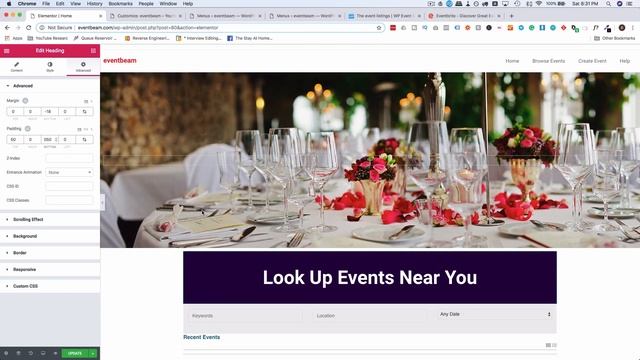Open Elementor settings gear in footer
This screenshot has height=360, width=640.
click(6, 353)
